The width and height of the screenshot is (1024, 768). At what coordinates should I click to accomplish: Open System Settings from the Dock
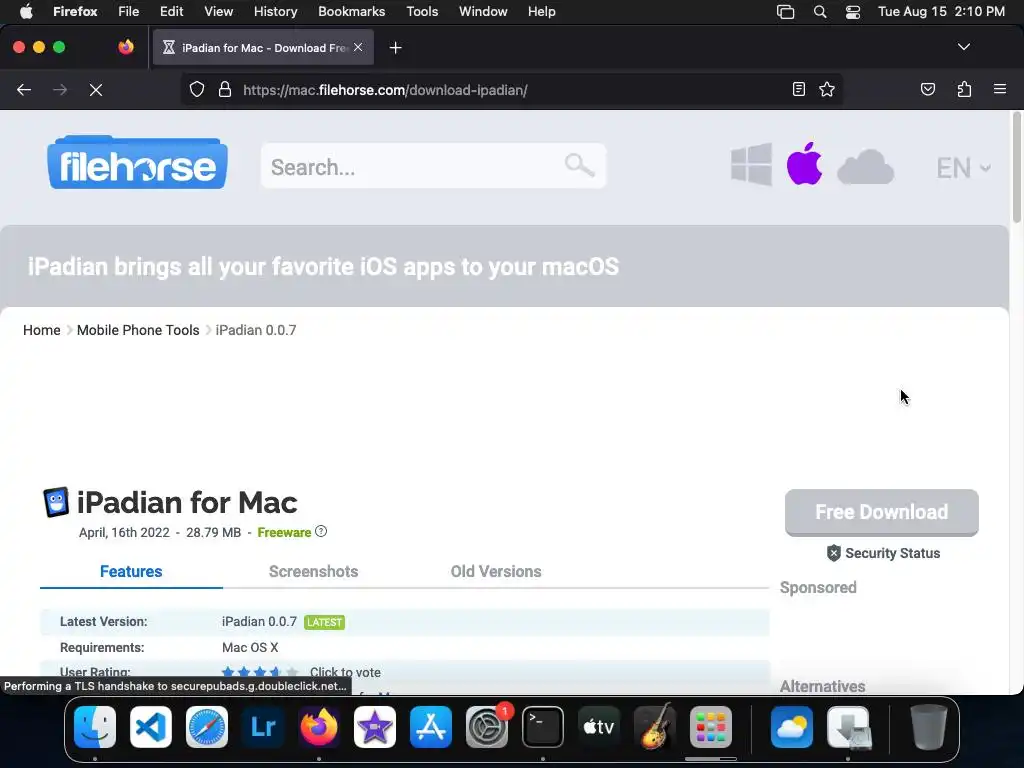pos(487,726)
